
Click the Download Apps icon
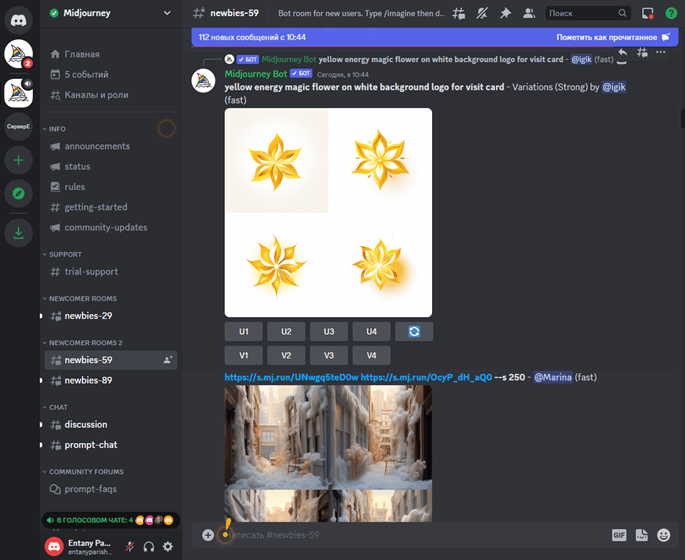18,233
